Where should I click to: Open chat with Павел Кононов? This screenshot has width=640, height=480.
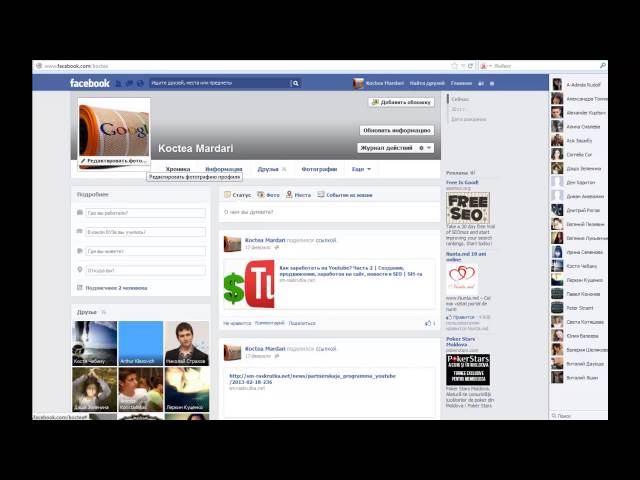click(578, 294)
